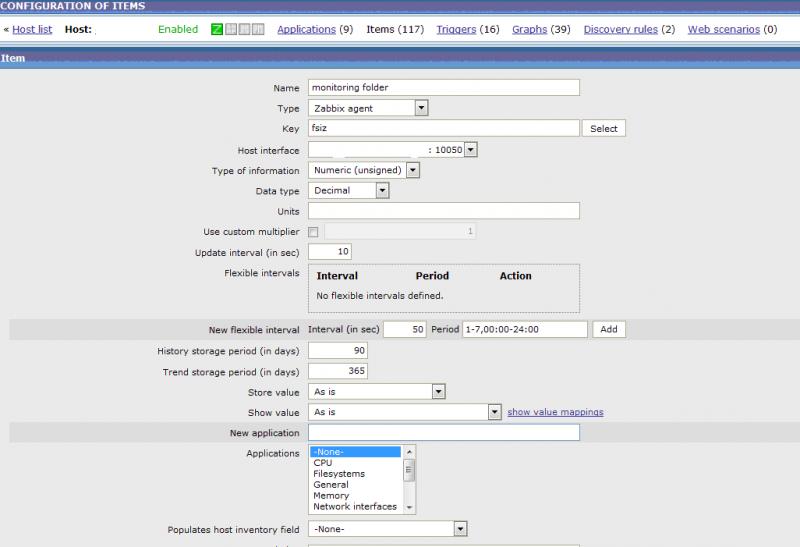Click the green Zabbix agent availability icon

tap(216, 30)
